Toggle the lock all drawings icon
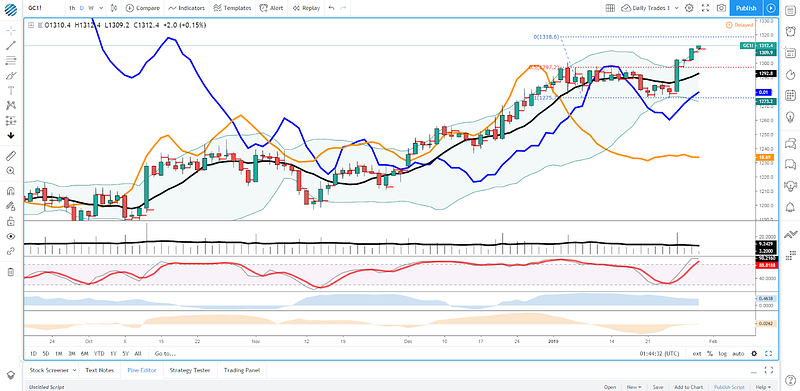 (x=11, y=222)
